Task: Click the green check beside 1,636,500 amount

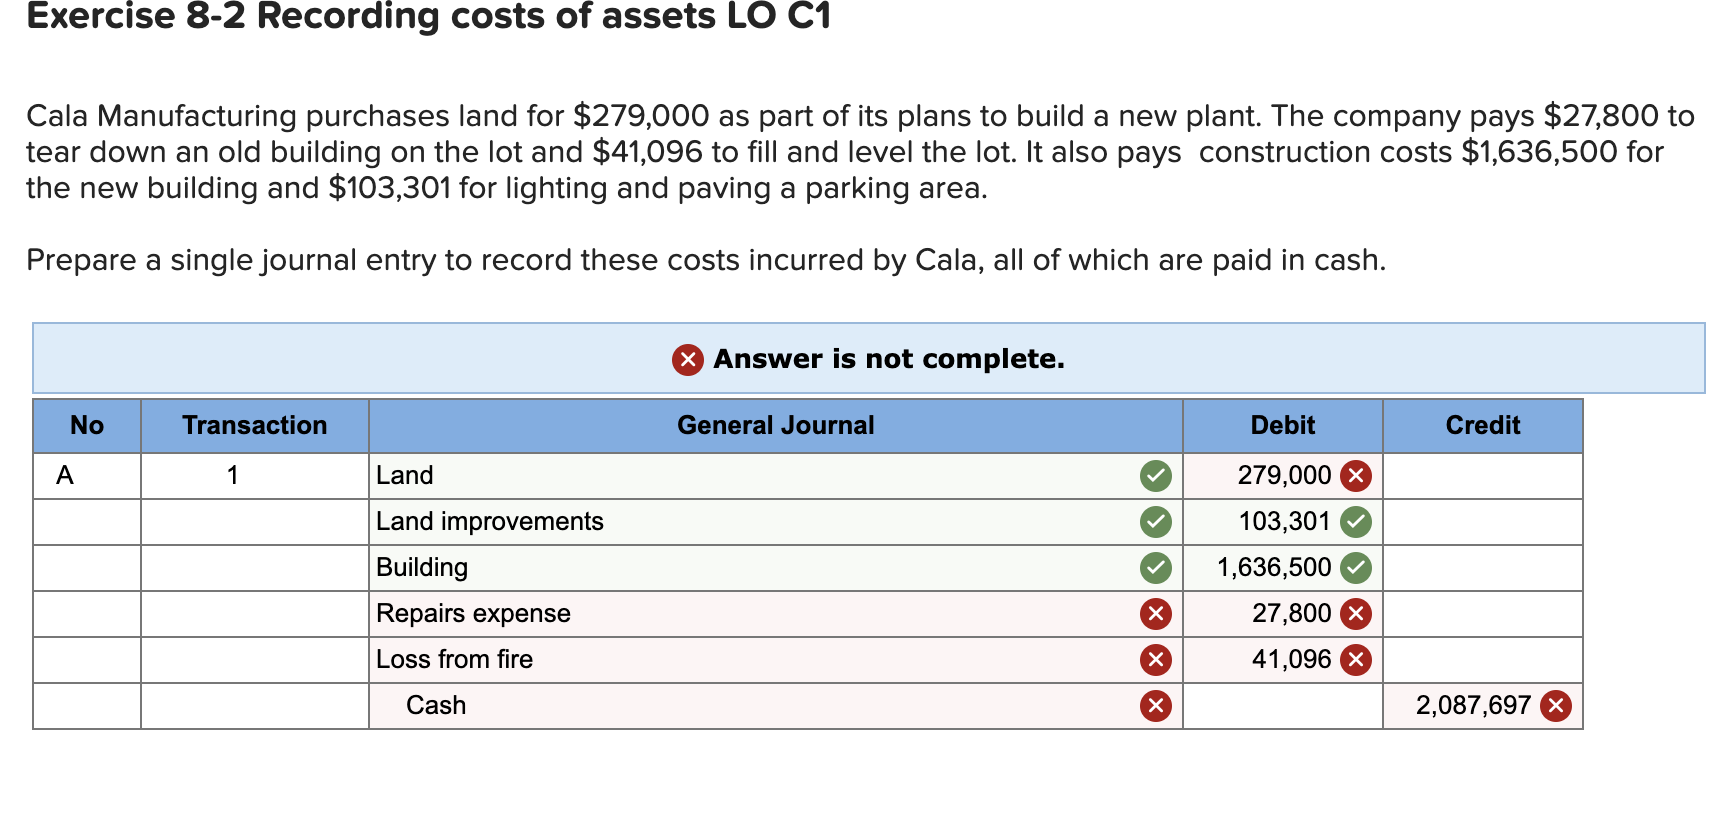Action: [1356, 567]
